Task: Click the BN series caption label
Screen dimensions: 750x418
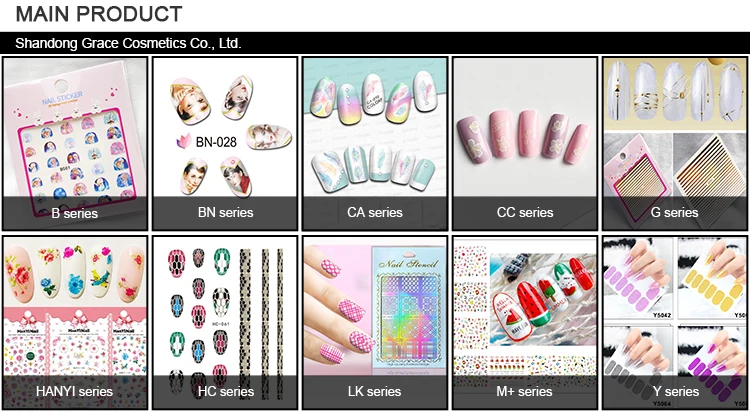Action: pos(225,213)
